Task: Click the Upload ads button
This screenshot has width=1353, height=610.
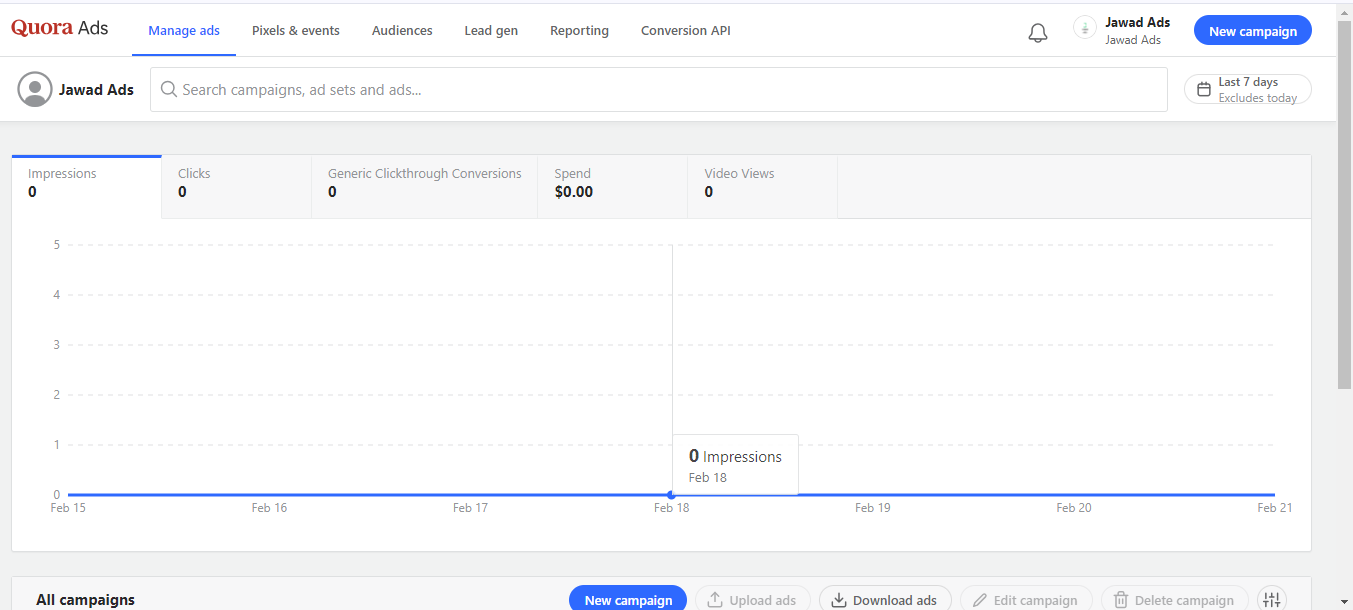Action: click(x=752, y=599)
